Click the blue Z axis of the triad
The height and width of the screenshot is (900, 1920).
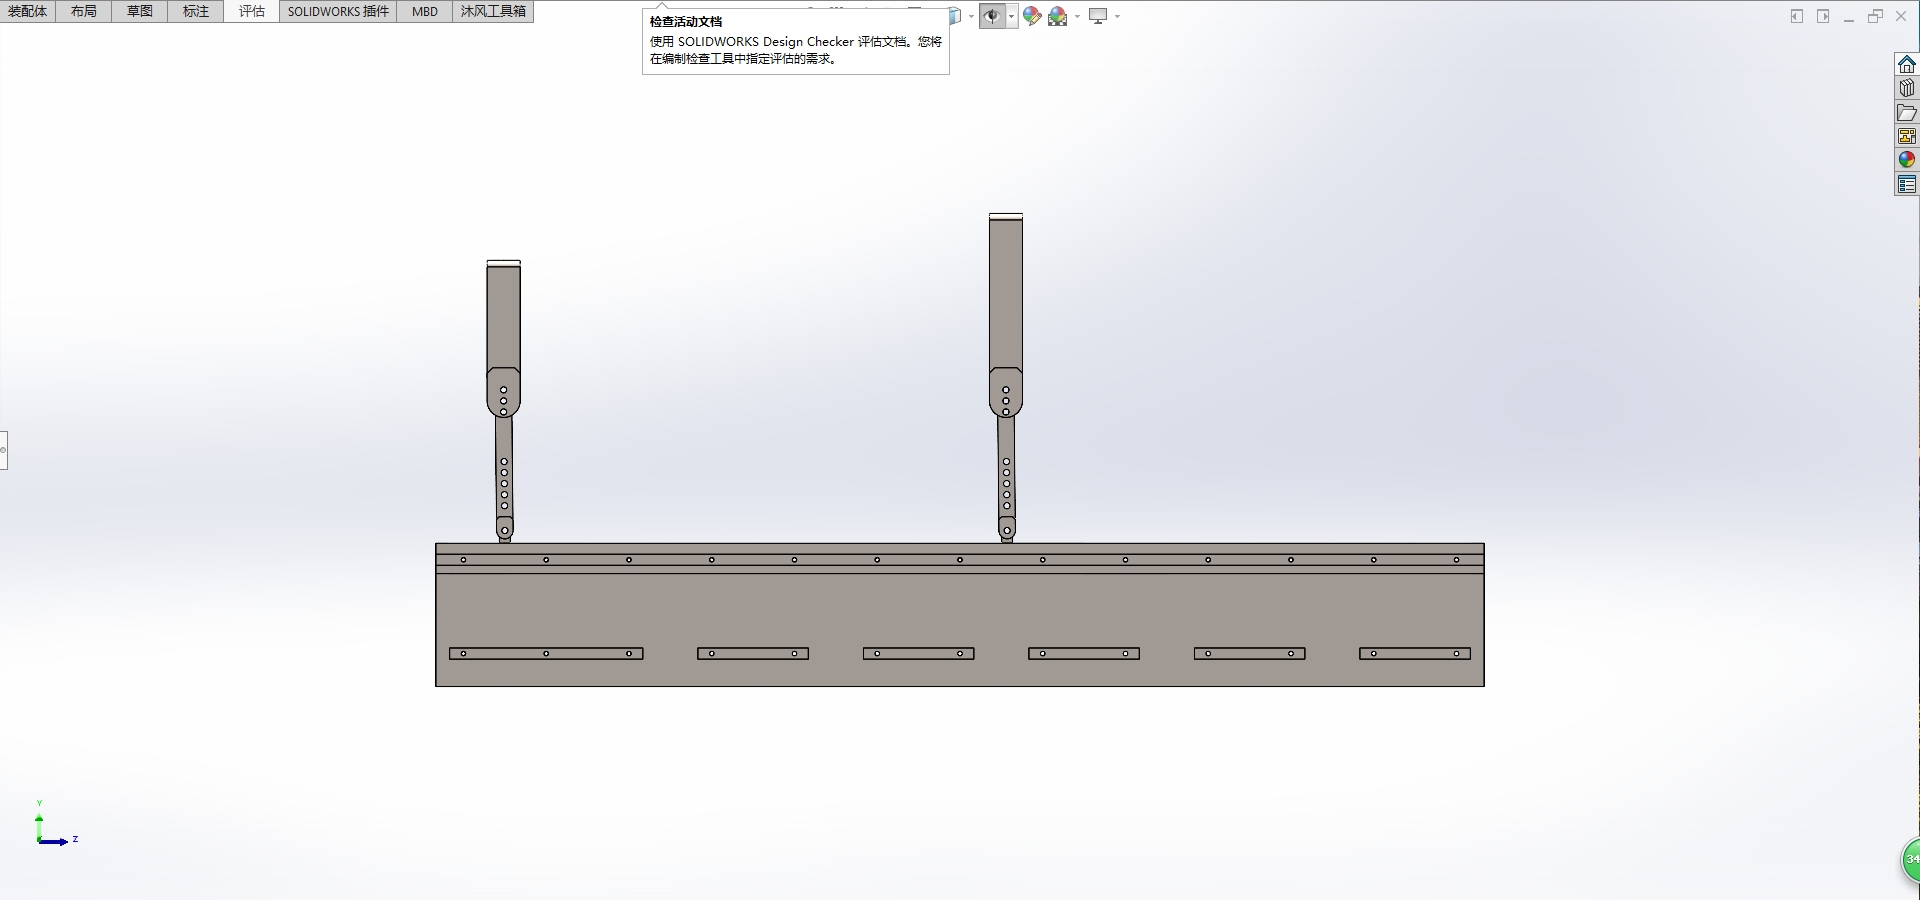(55, 842)
